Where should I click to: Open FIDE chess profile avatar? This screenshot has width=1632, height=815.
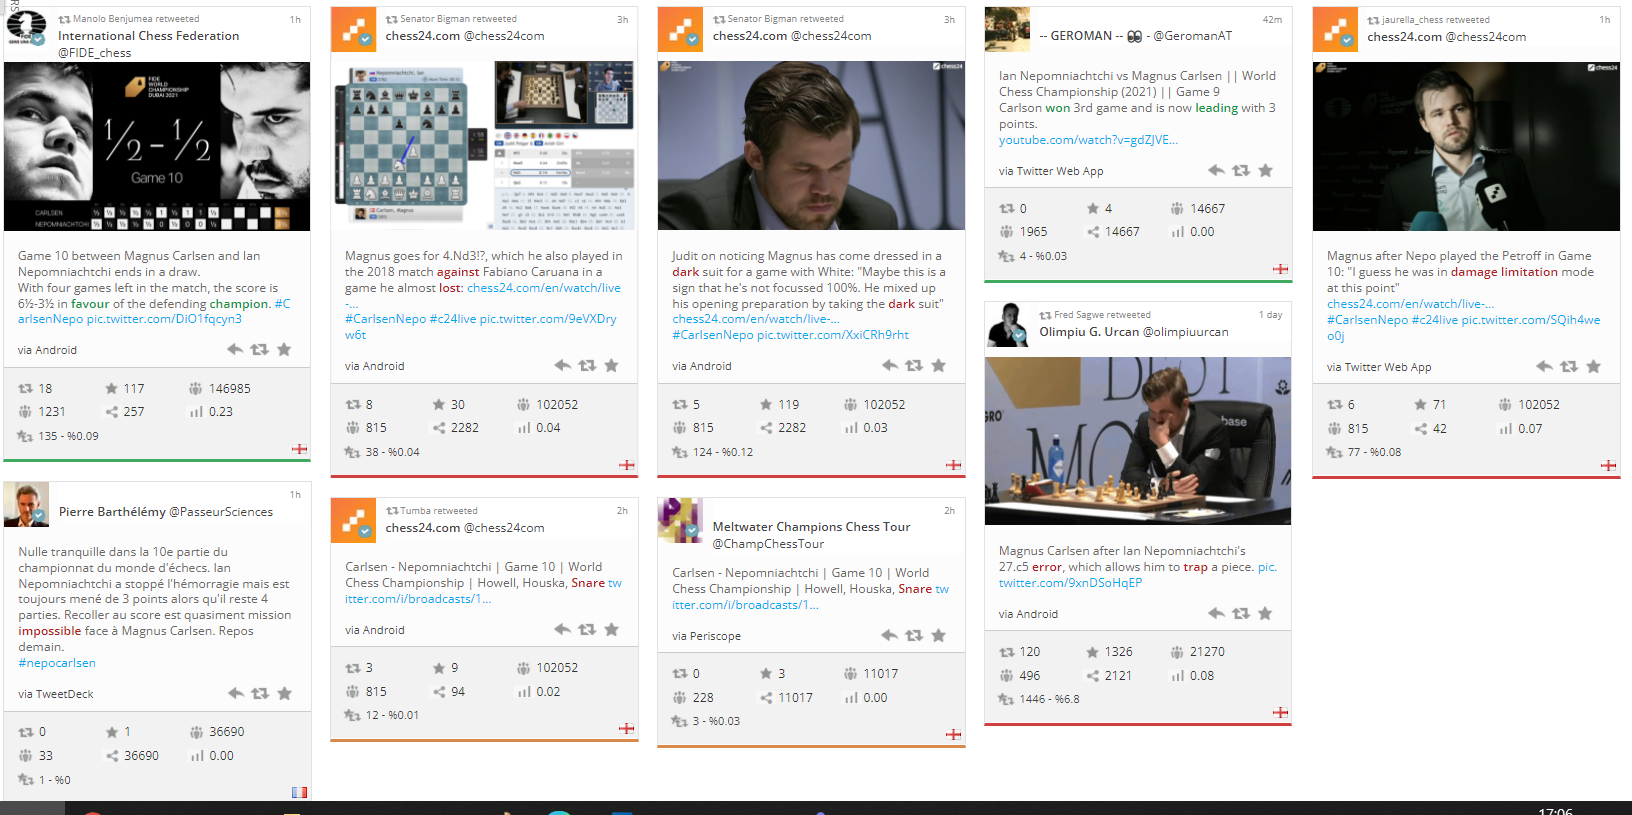(x=26, y=28)
